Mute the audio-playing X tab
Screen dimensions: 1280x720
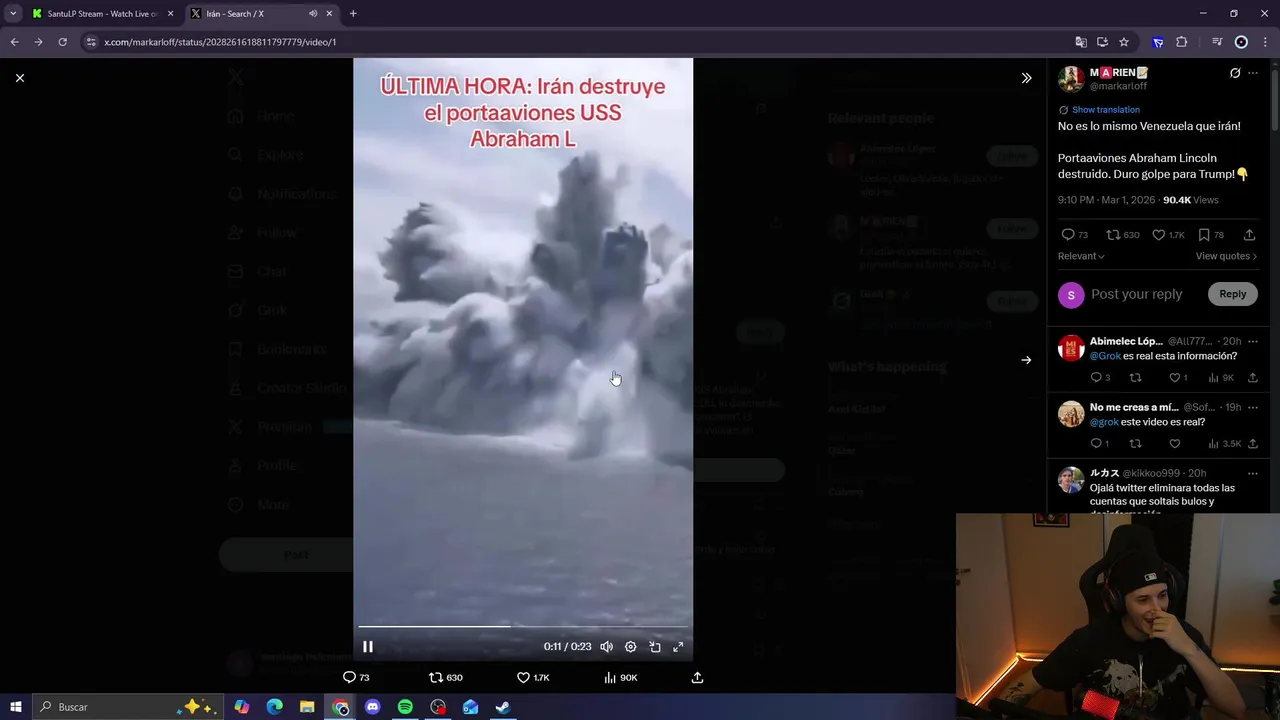point(313,14)
